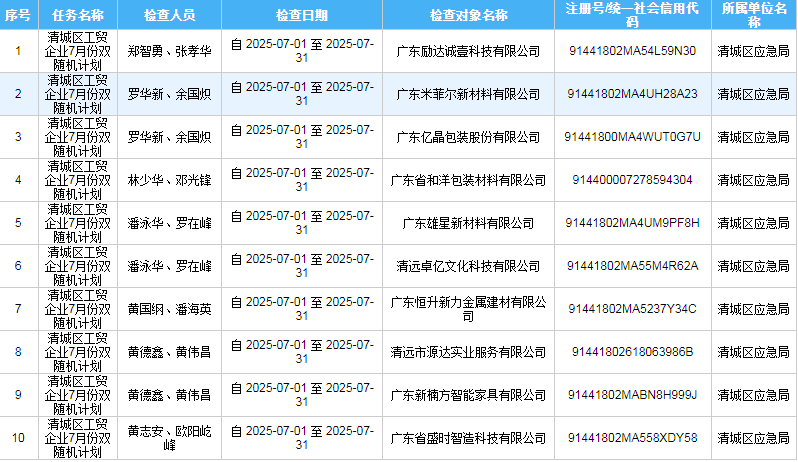Screen dimensions: 798x462
Task: Select the 所属单位名称 column header
Action: click(x=754, y=15)
